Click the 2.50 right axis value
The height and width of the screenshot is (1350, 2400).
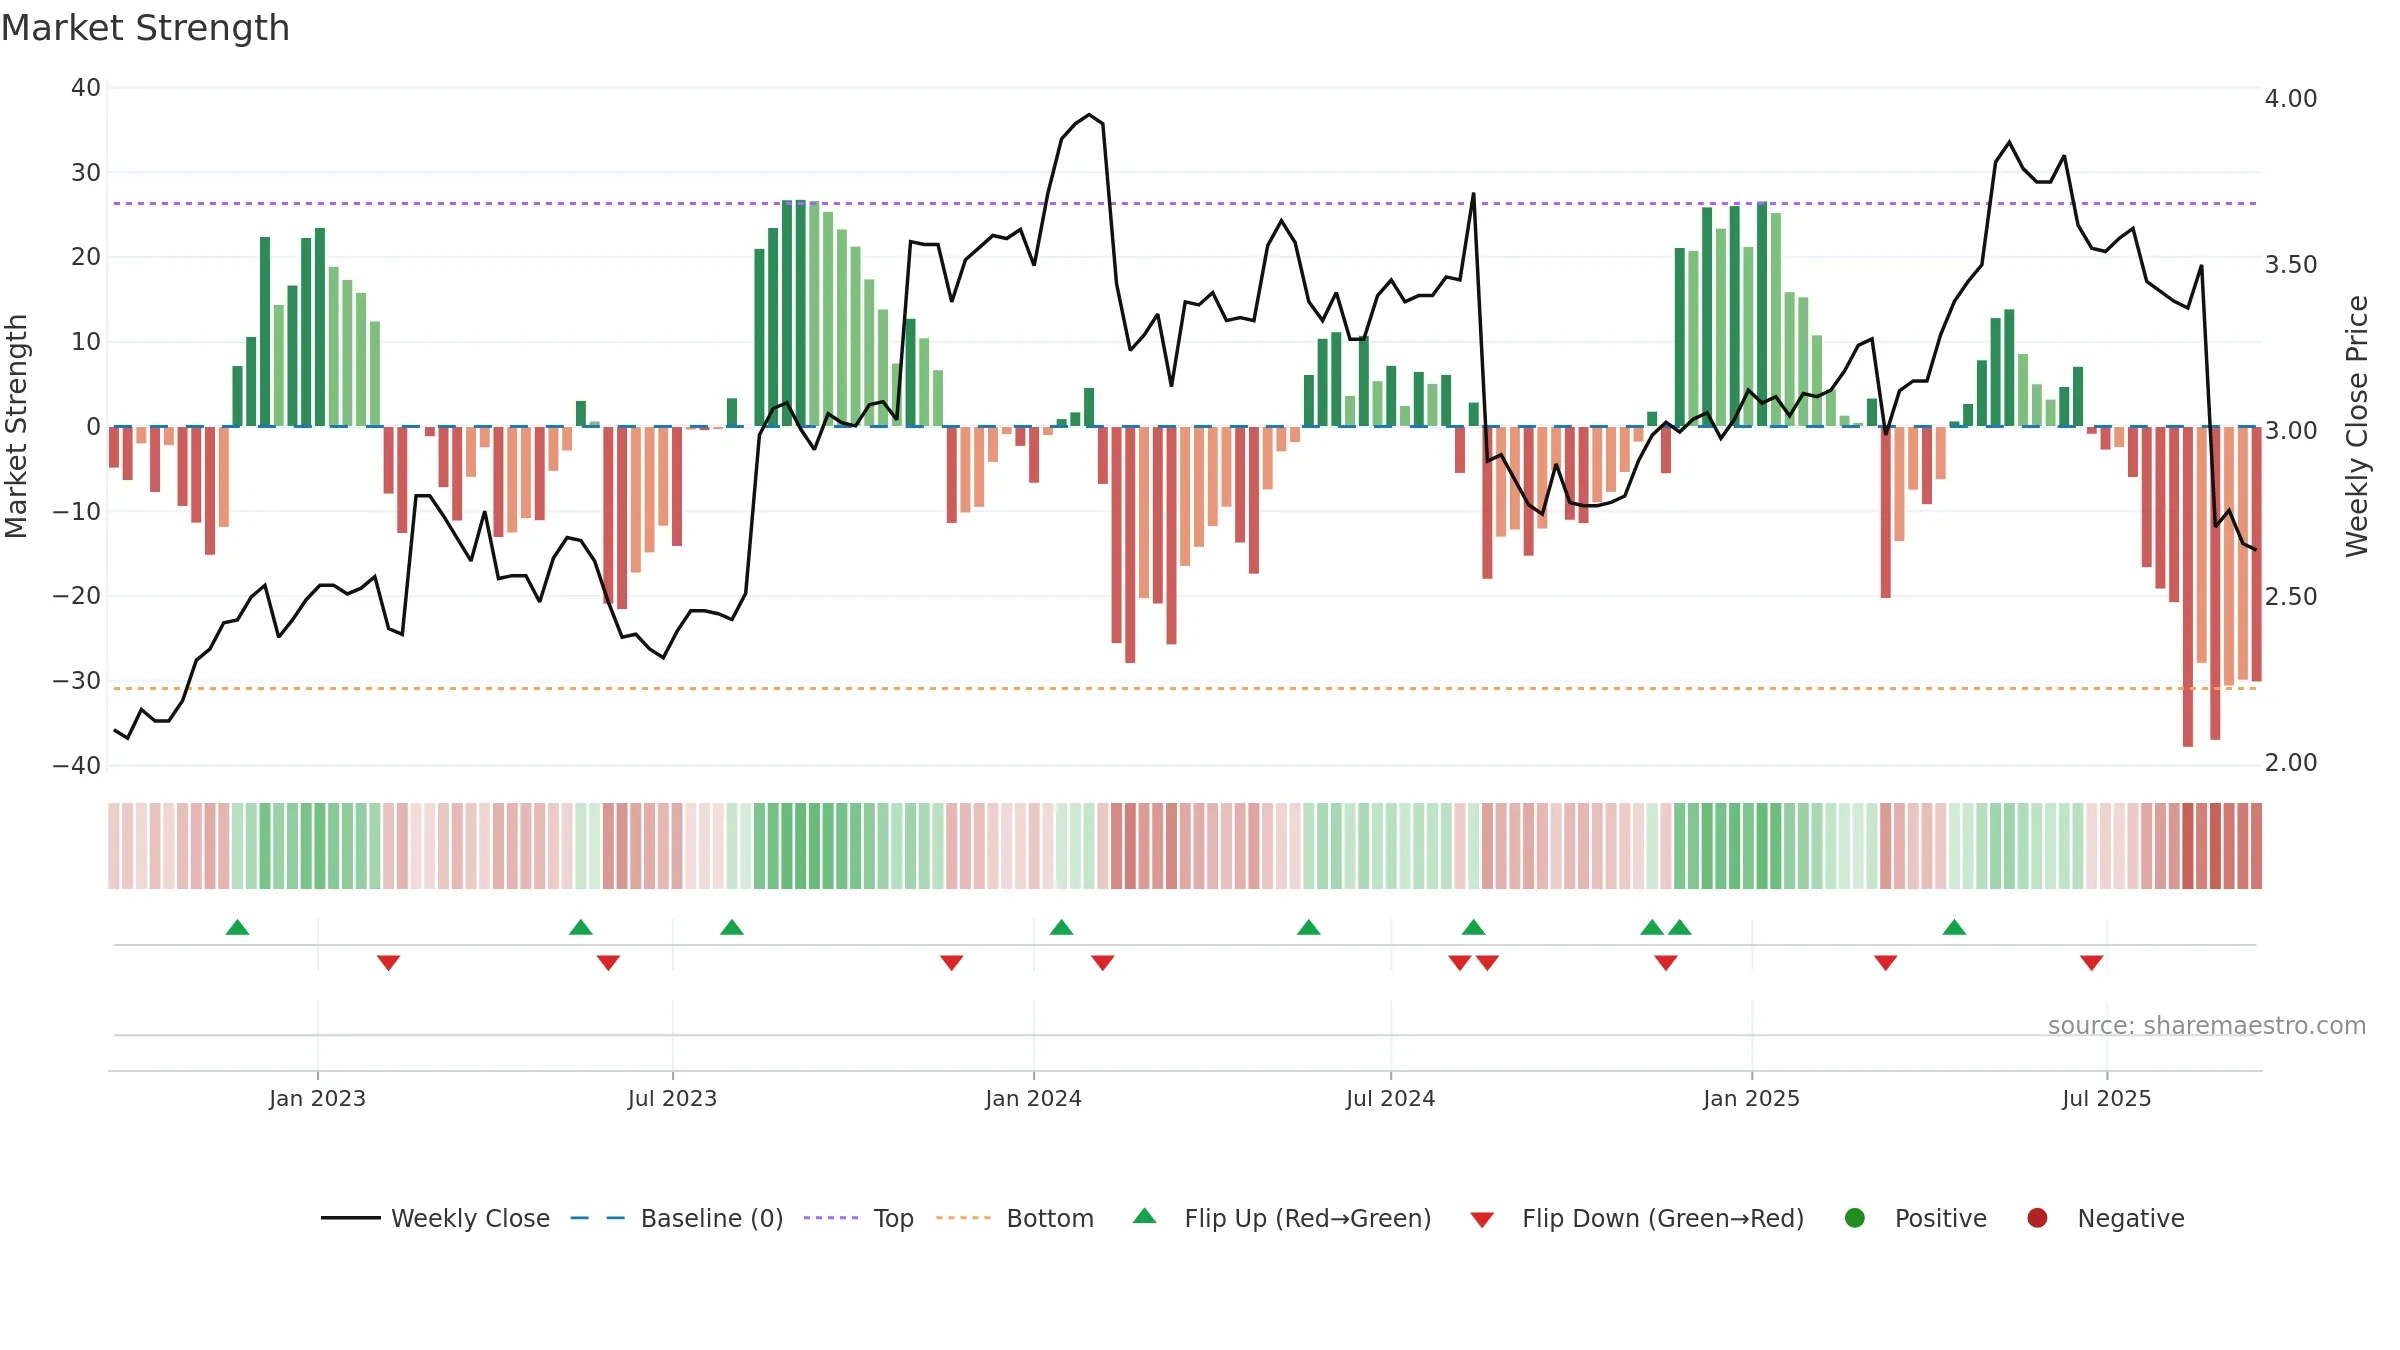click(2290, 596)
